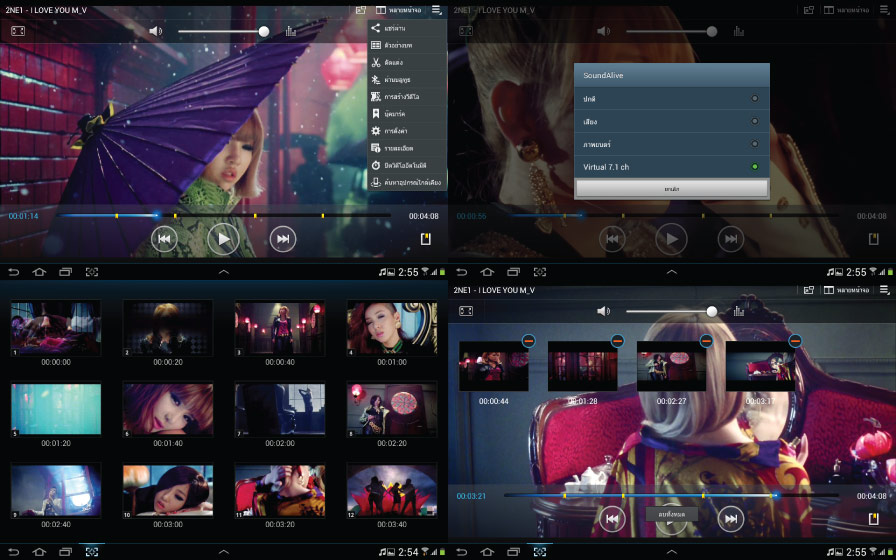Skip to previous track in the 00:01:14 player
Viewport: 896px width, 560px height.
(164, 239)
